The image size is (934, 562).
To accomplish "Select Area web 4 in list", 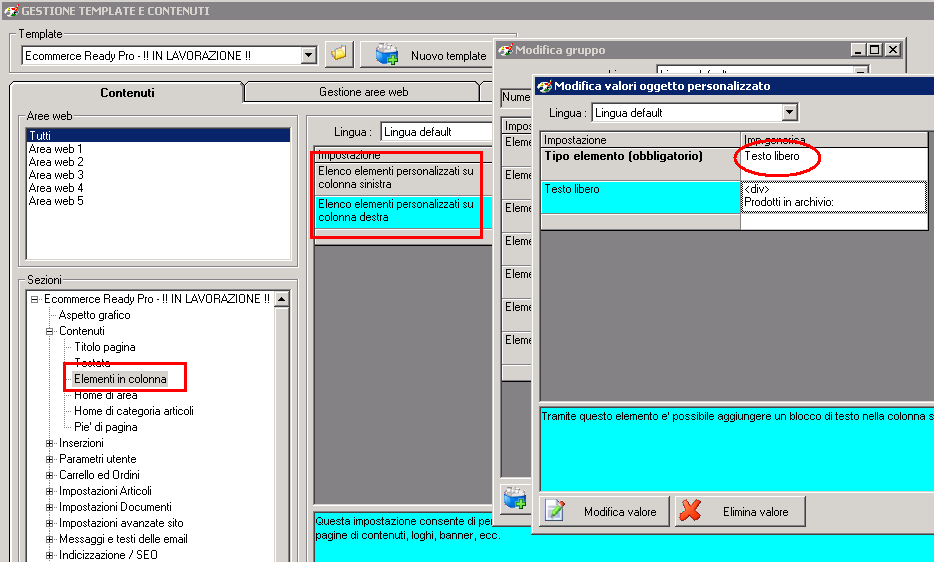I will pyautogui.click(x=56, y=188).
